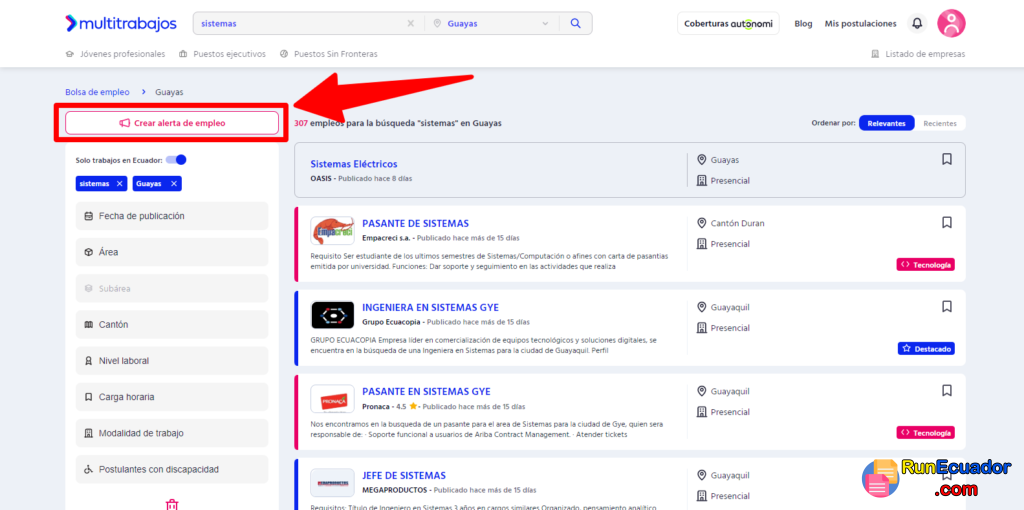Remove the sistemas filter tag
The image size is (1024, 510).
119,184
